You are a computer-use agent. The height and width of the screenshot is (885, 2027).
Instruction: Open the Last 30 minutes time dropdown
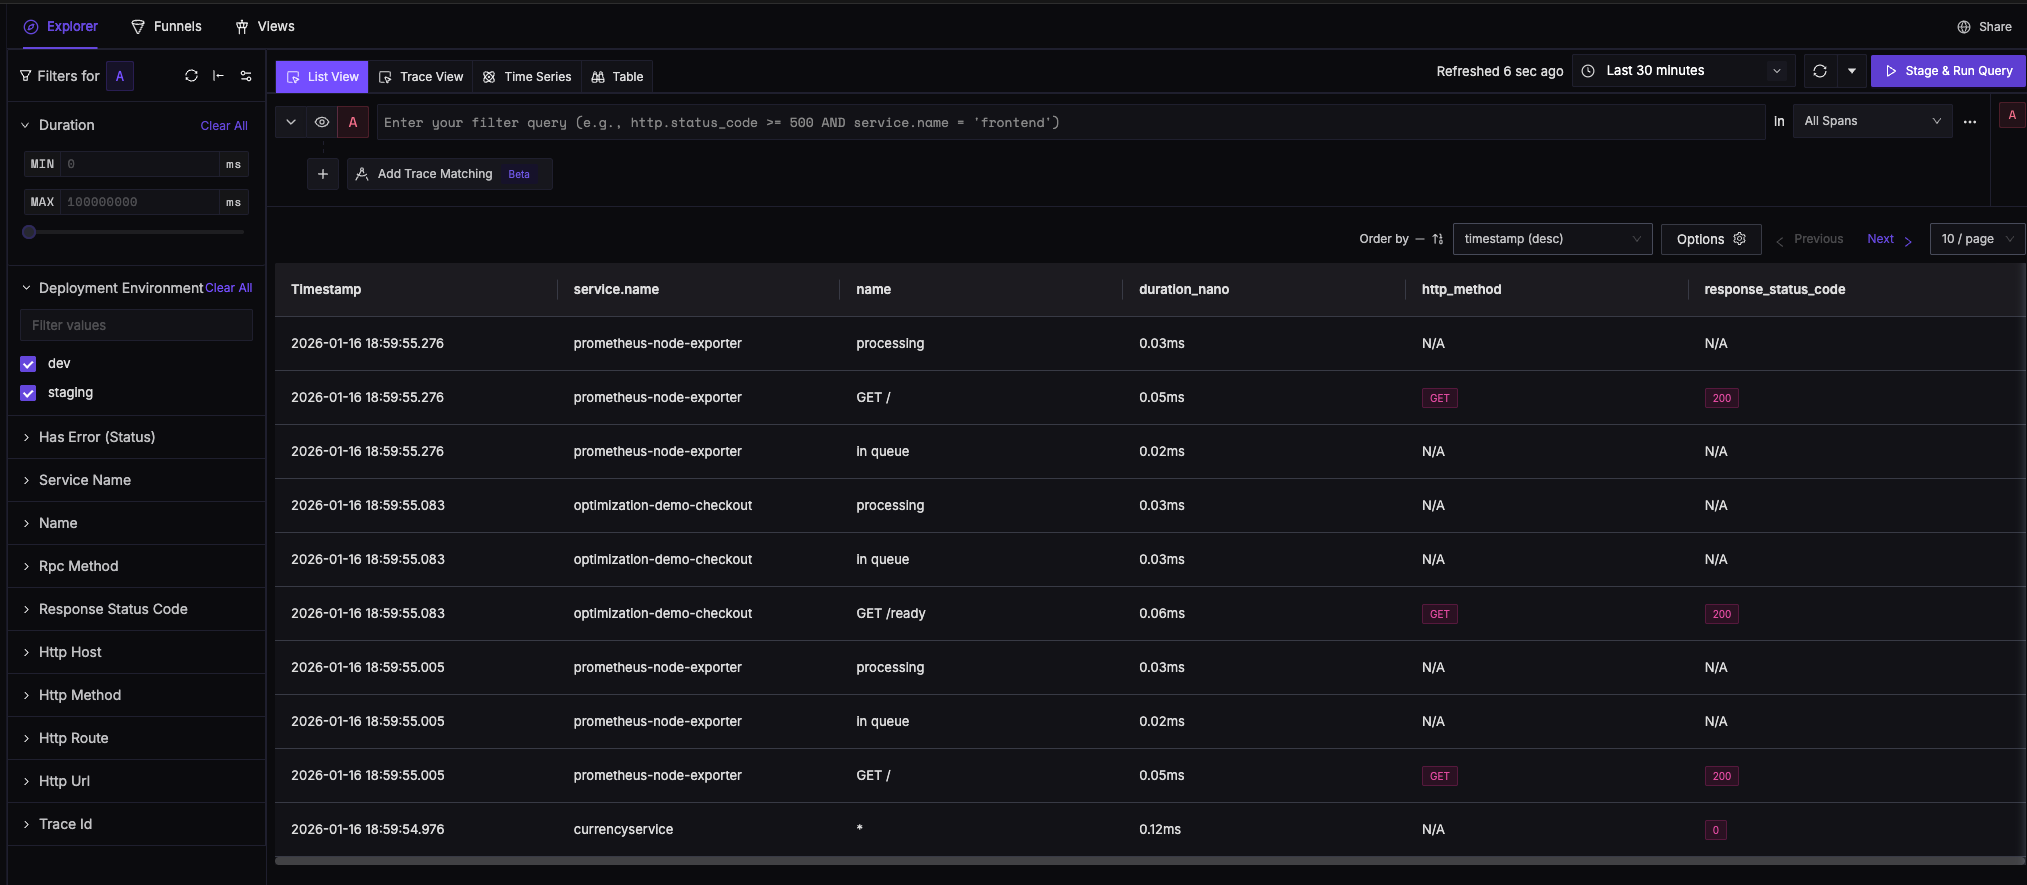1684,71
